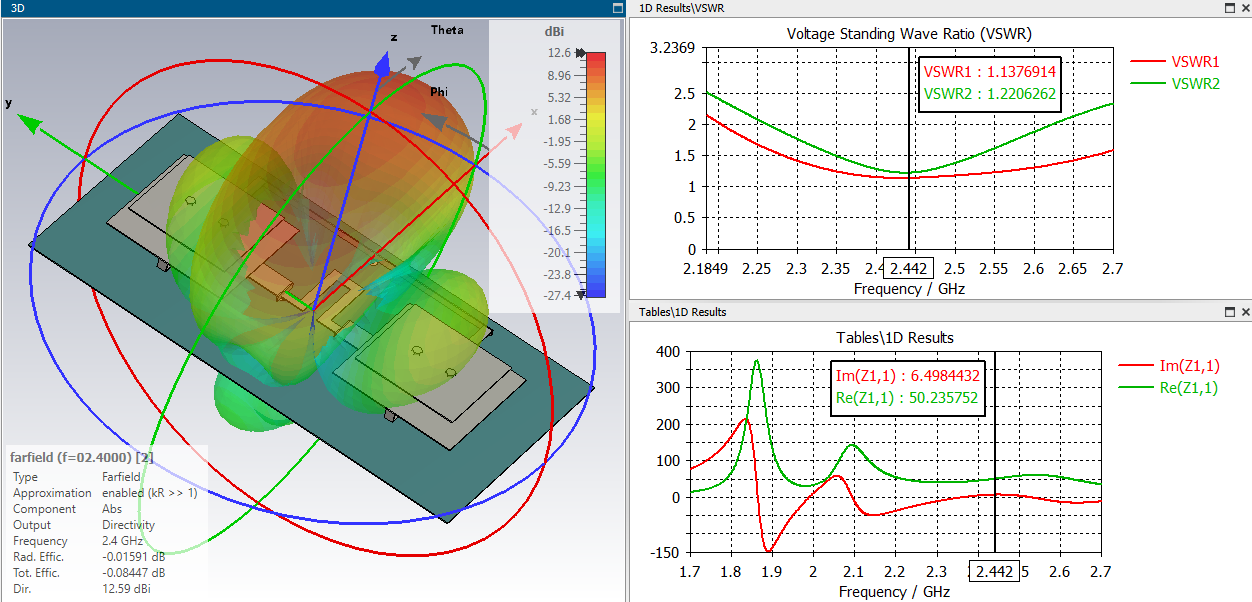The height and width of the screenshot is (602, 1252).
Task: Click the faded x axis arrowhead
Action: pos(516,131)
